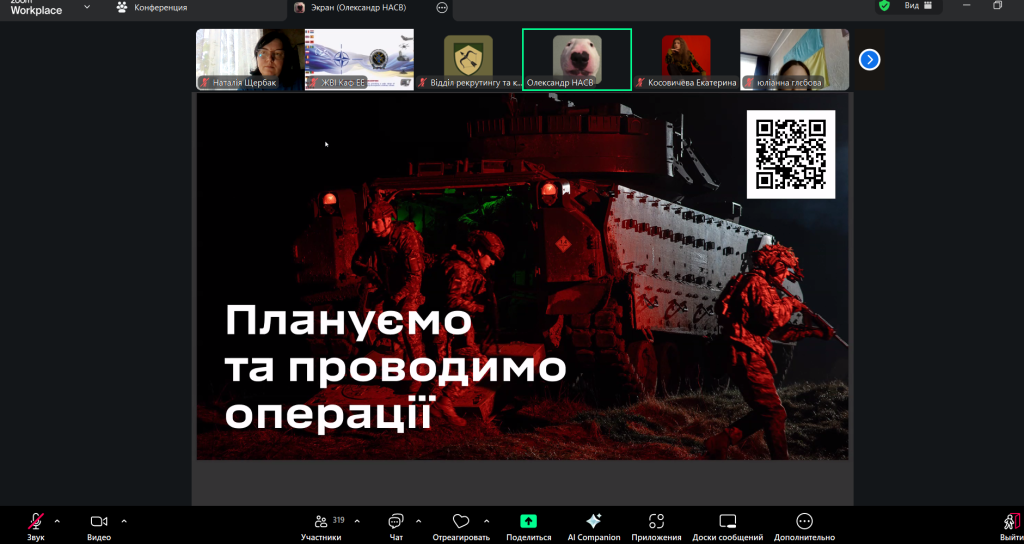Show next participants with blue arrow
The height and width of the screenshot is (544, 1024).
point(870,60)
